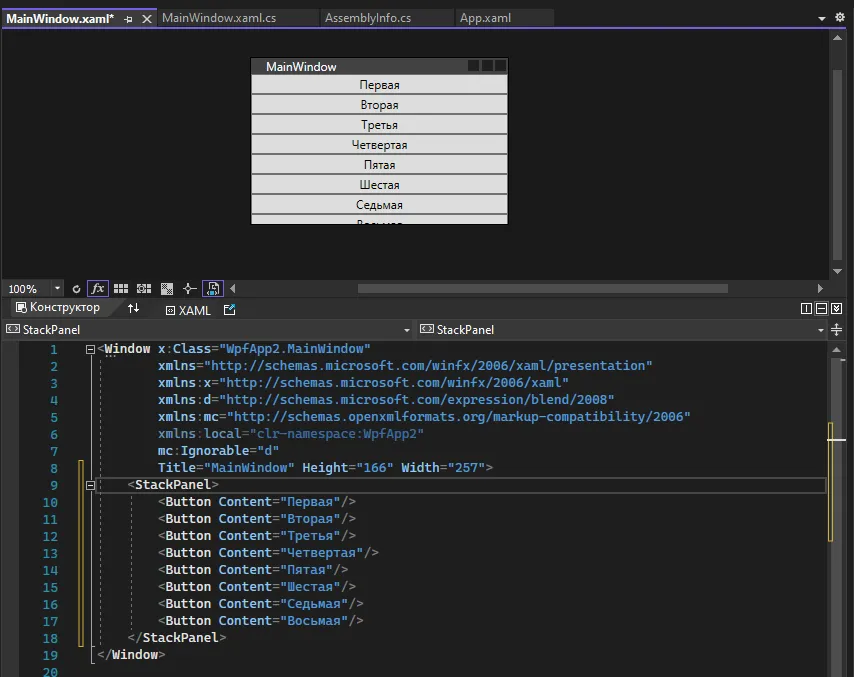Screen dimensions: 854x677
Task: Collapse the Window element on line 1
Action: [90, 349]
